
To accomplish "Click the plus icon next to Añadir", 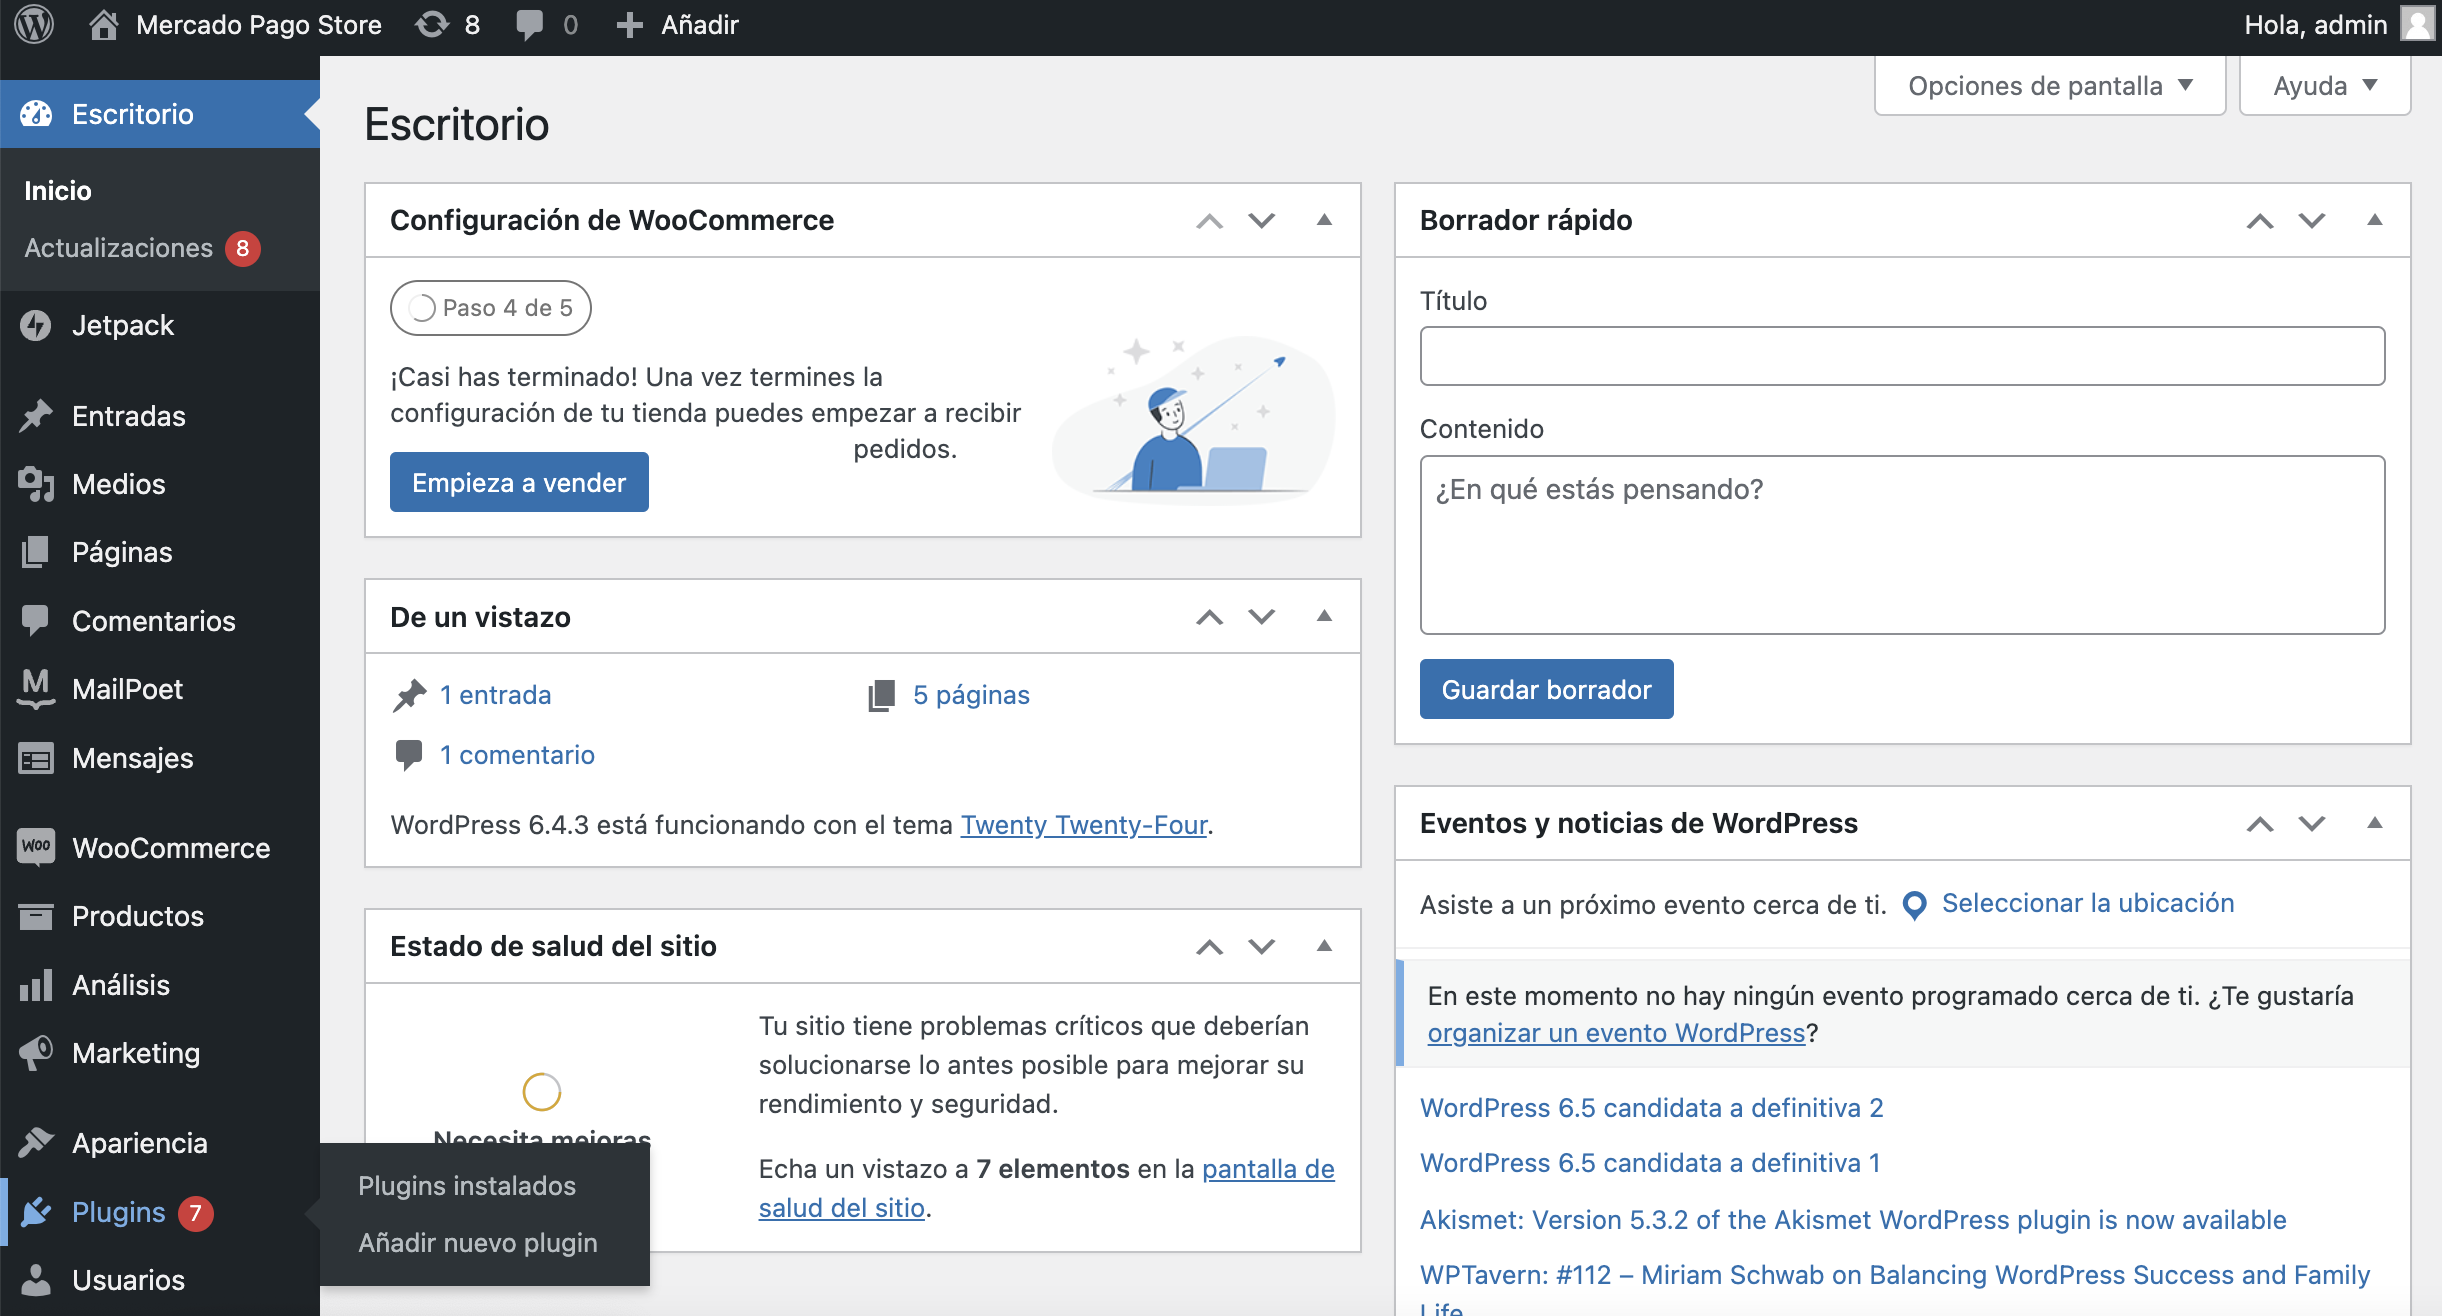I will [x=629, y=25].
